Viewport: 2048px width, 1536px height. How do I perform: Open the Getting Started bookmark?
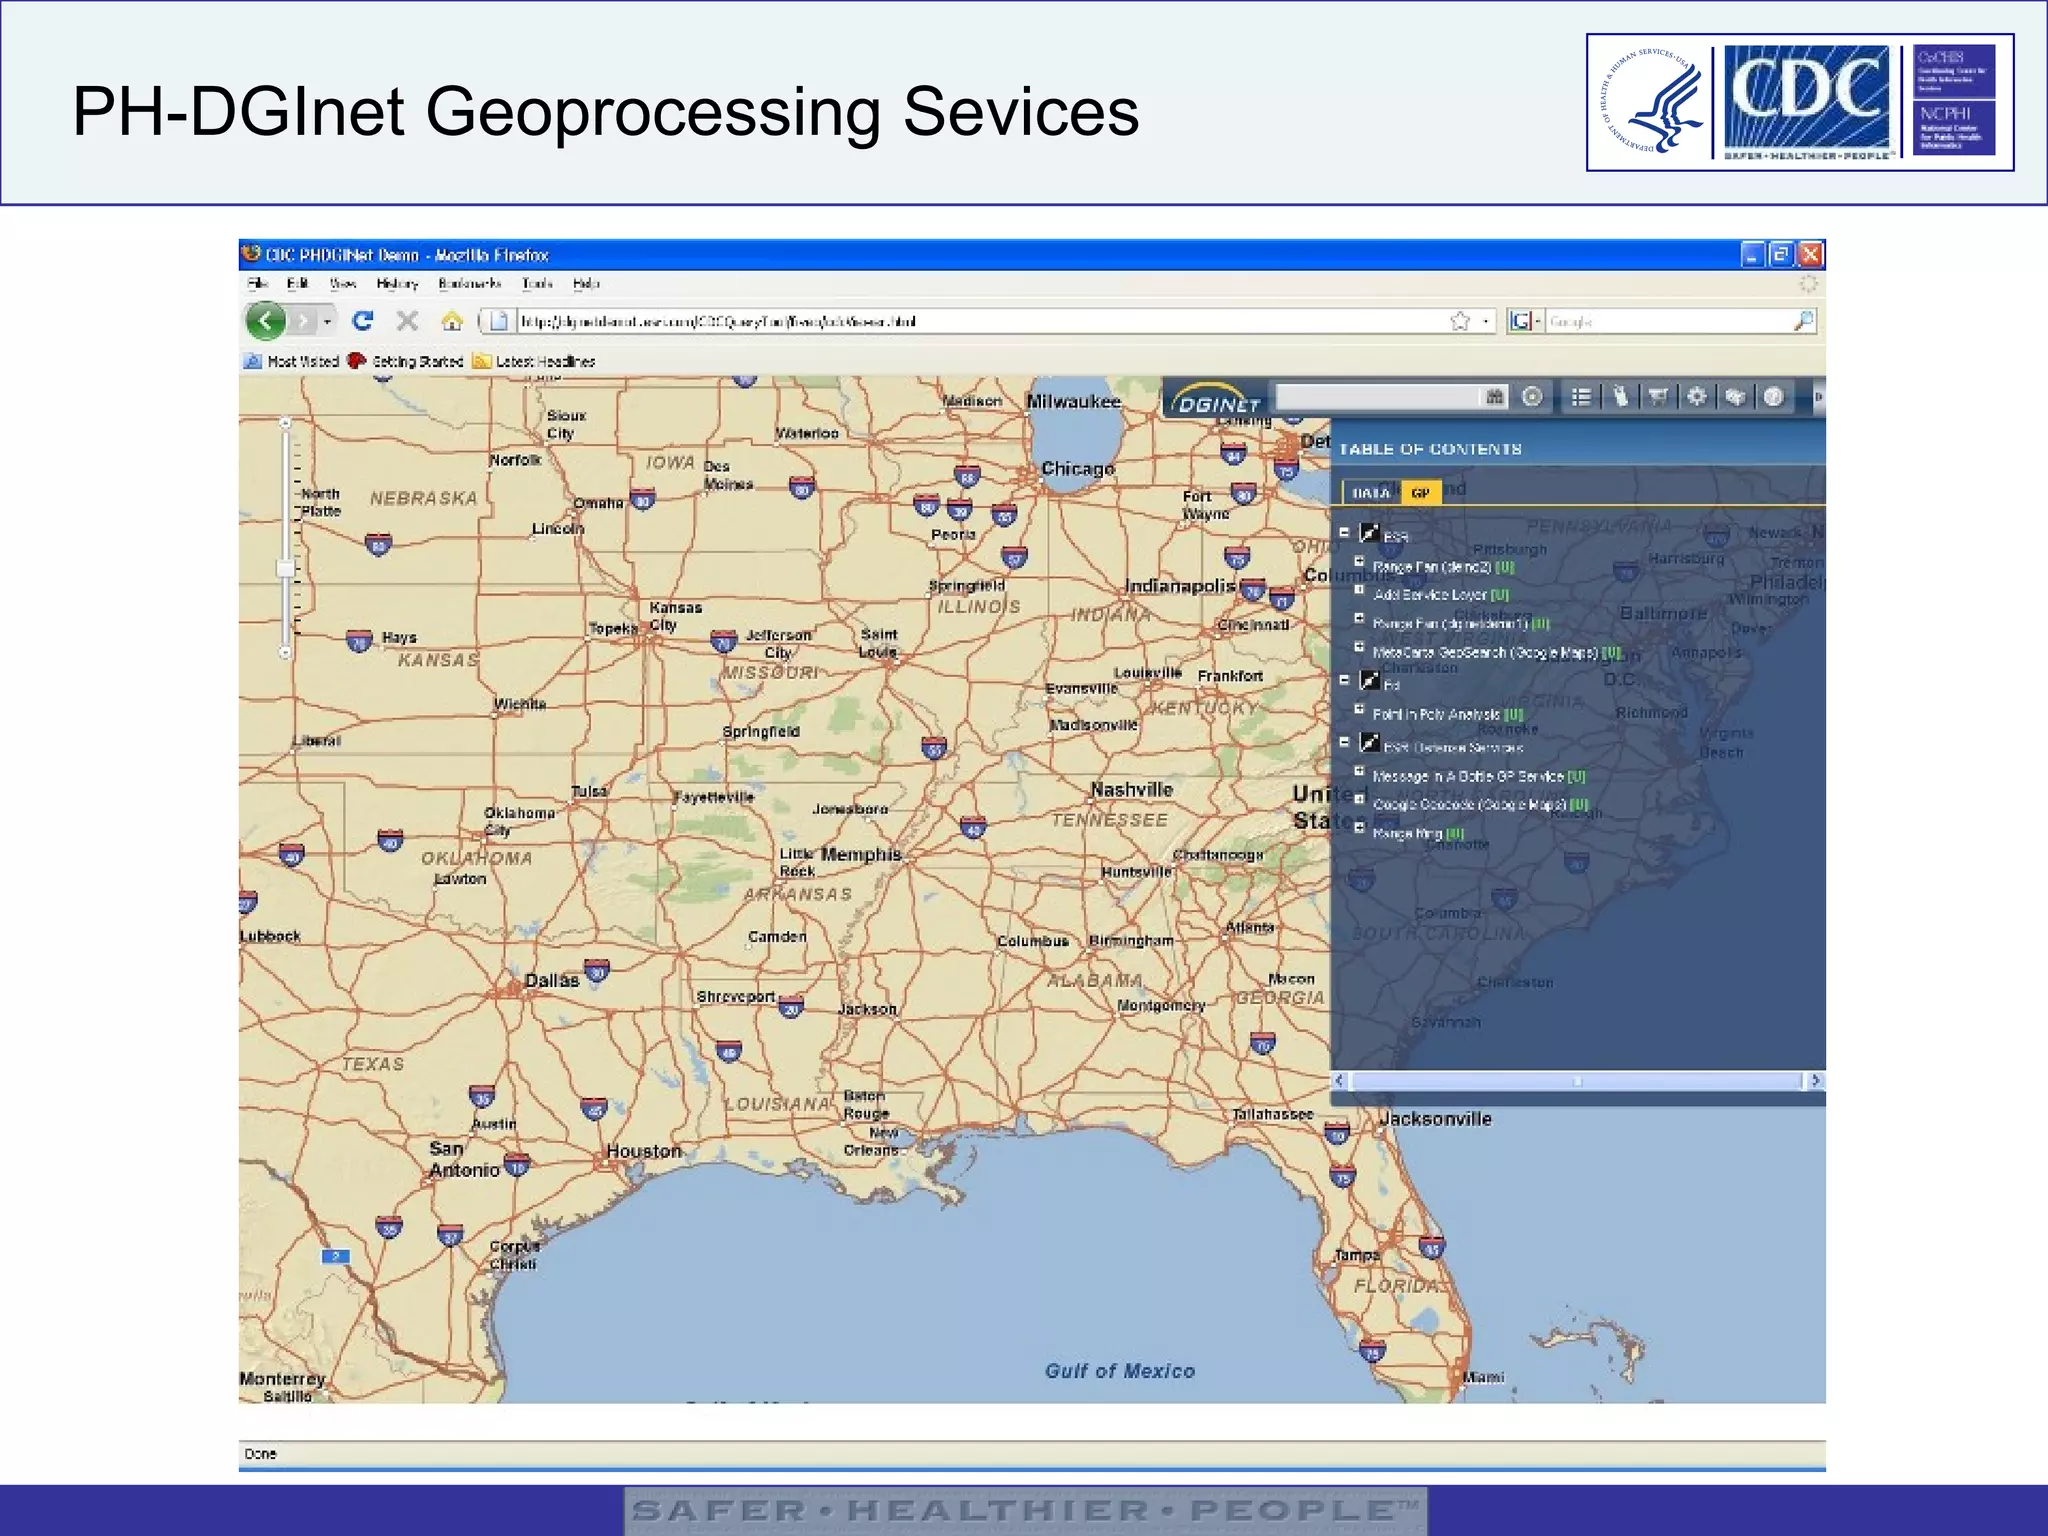406,361
